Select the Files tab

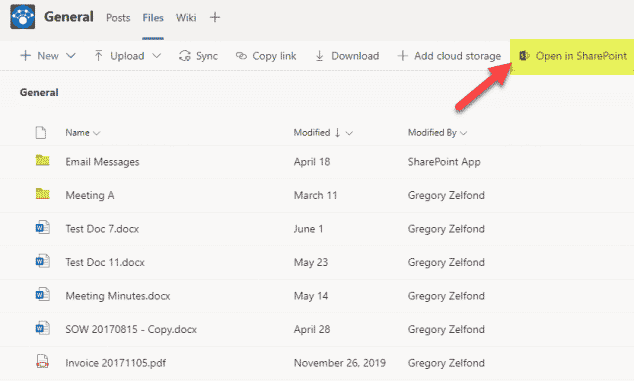[x=153, y=18]
